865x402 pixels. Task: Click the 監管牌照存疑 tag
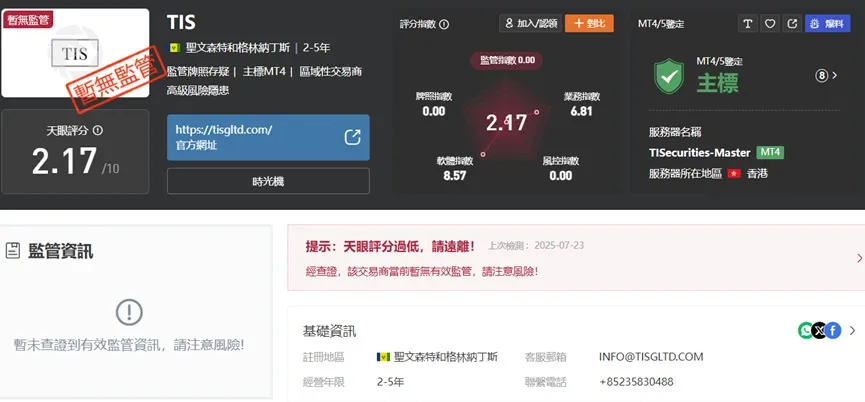click(198, 72)
